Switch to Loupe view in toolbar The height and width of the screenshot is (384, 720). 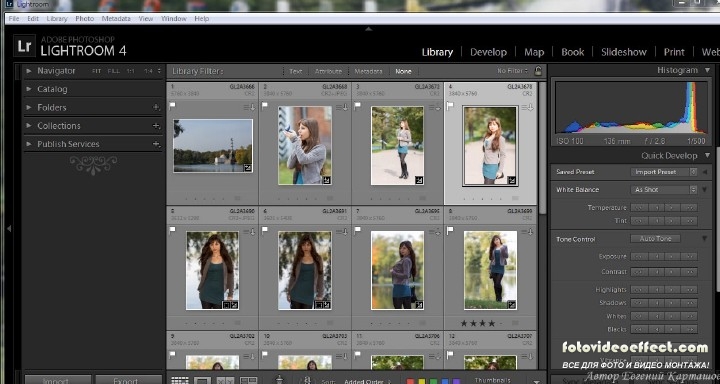pos(202,380)
